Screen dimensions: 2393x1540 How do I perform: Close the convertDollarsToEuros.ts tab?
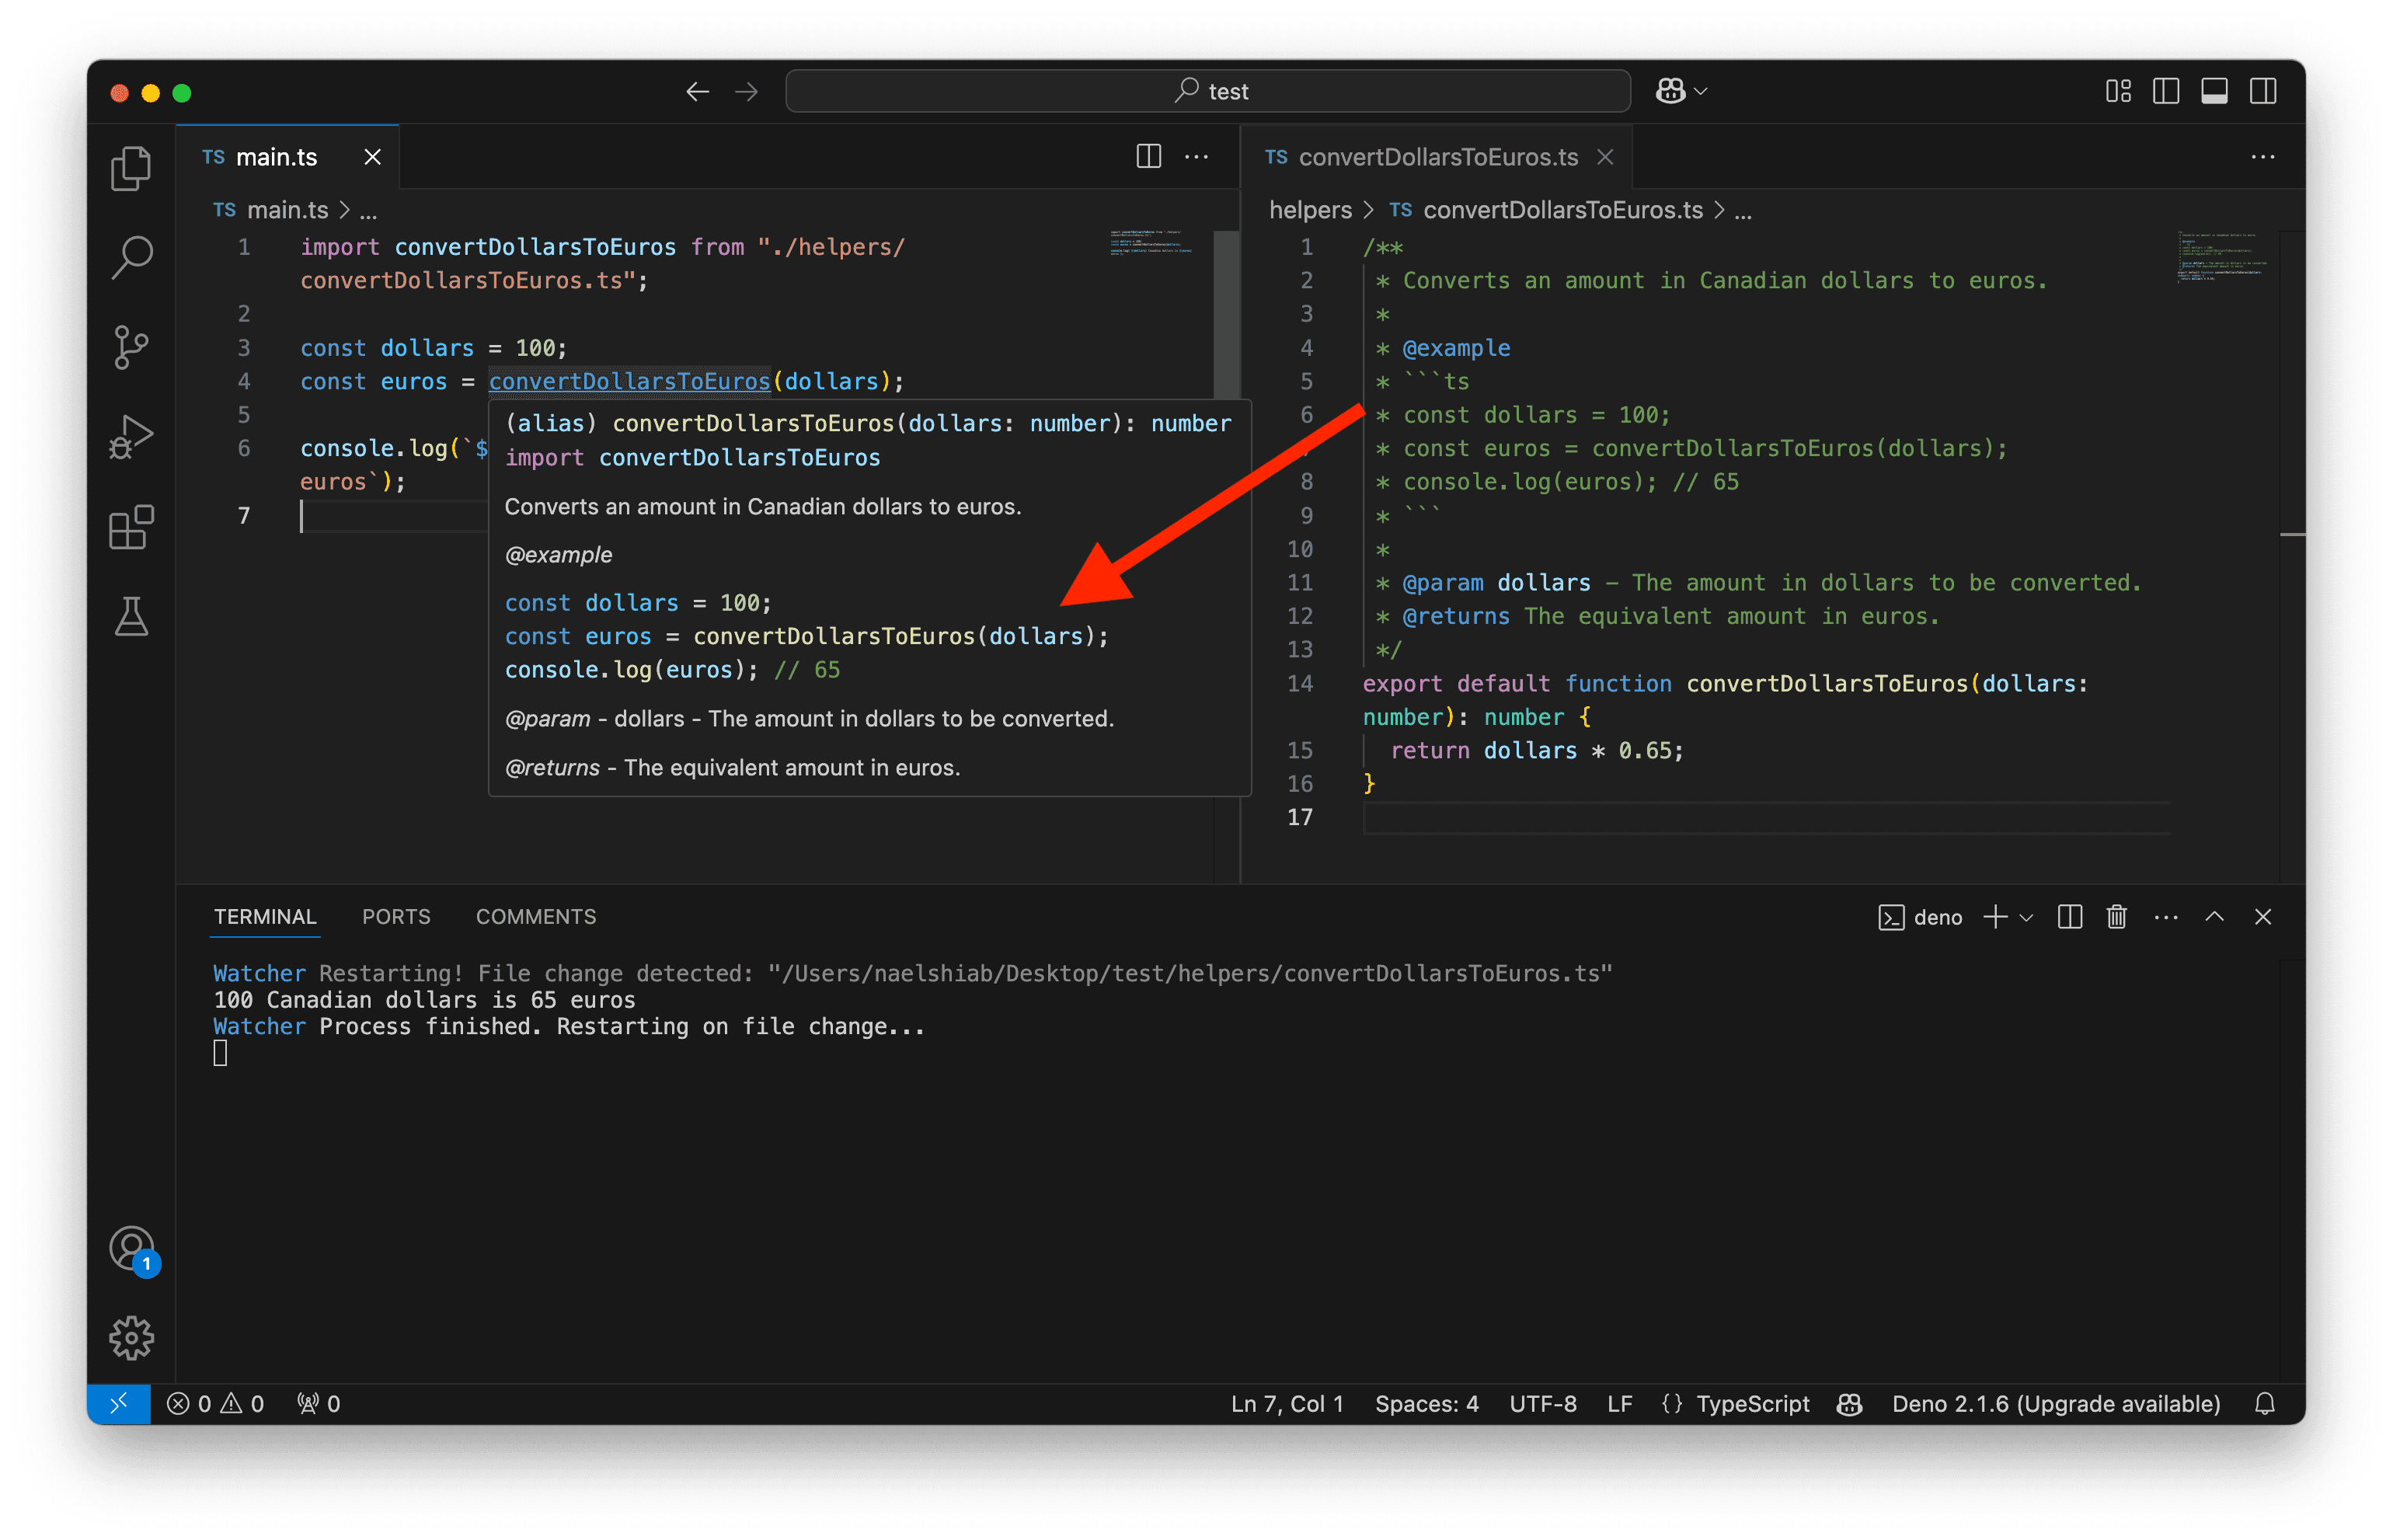pos(1605,157)
